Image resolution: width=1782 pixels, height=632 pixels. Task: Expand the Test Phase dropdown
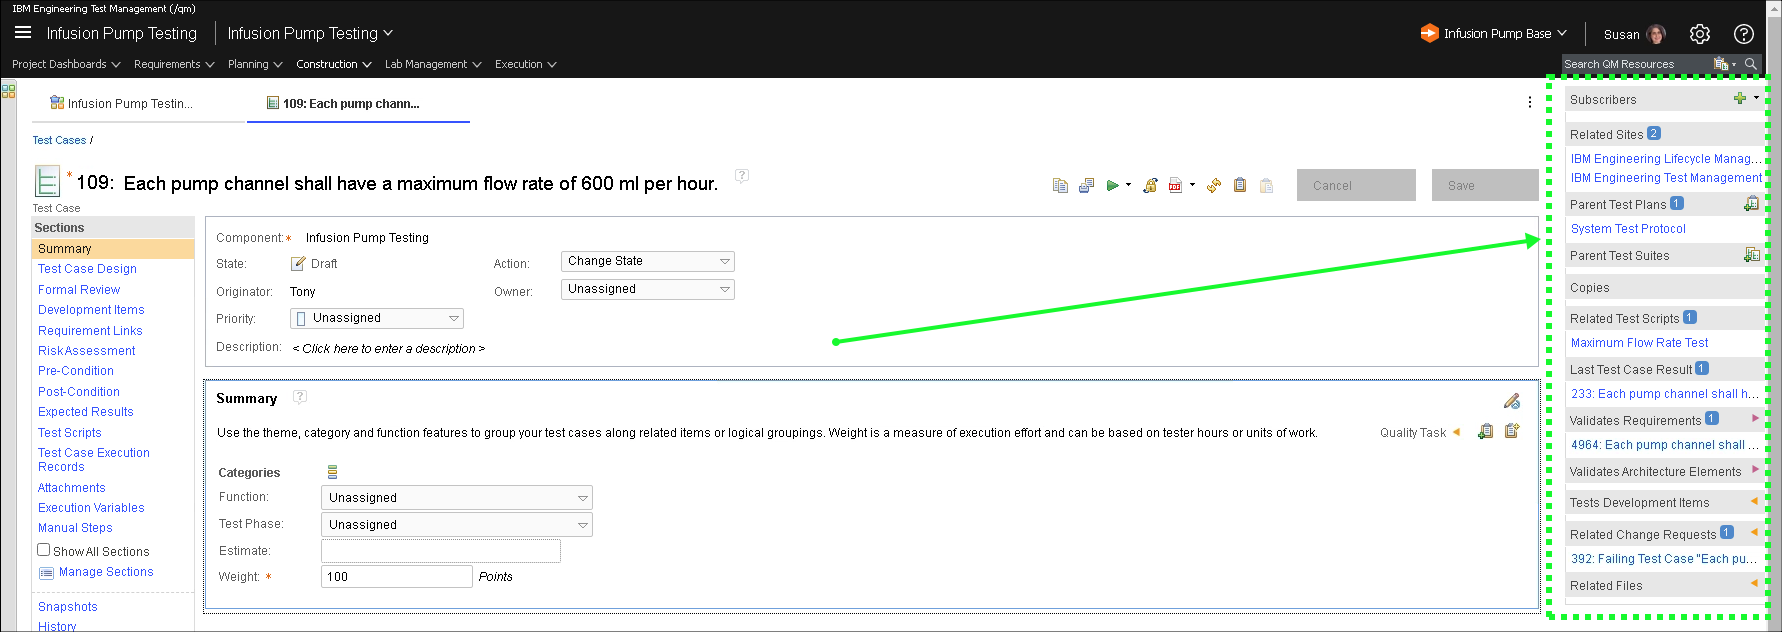pyautogui.click(x=456, y=525)
